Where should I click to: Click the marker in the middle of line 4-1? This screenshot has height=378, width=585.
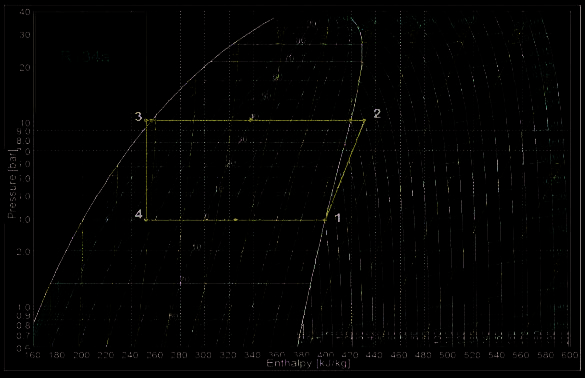pos(235,220)
